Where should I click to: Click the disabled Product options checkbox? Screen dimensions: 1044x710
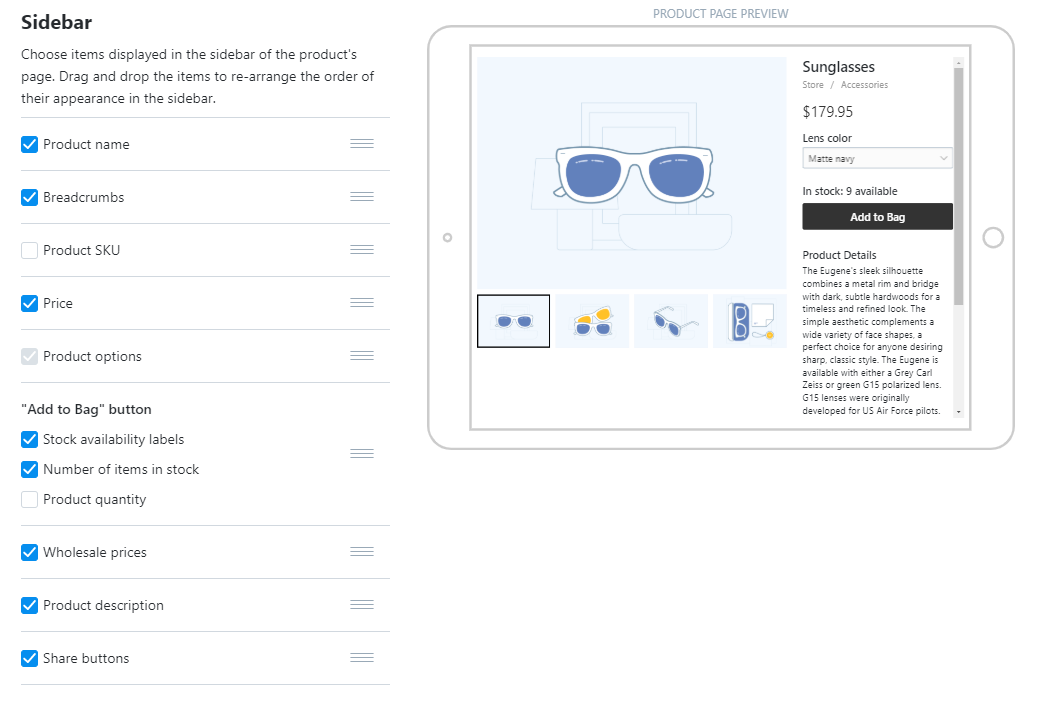point(29,356)
